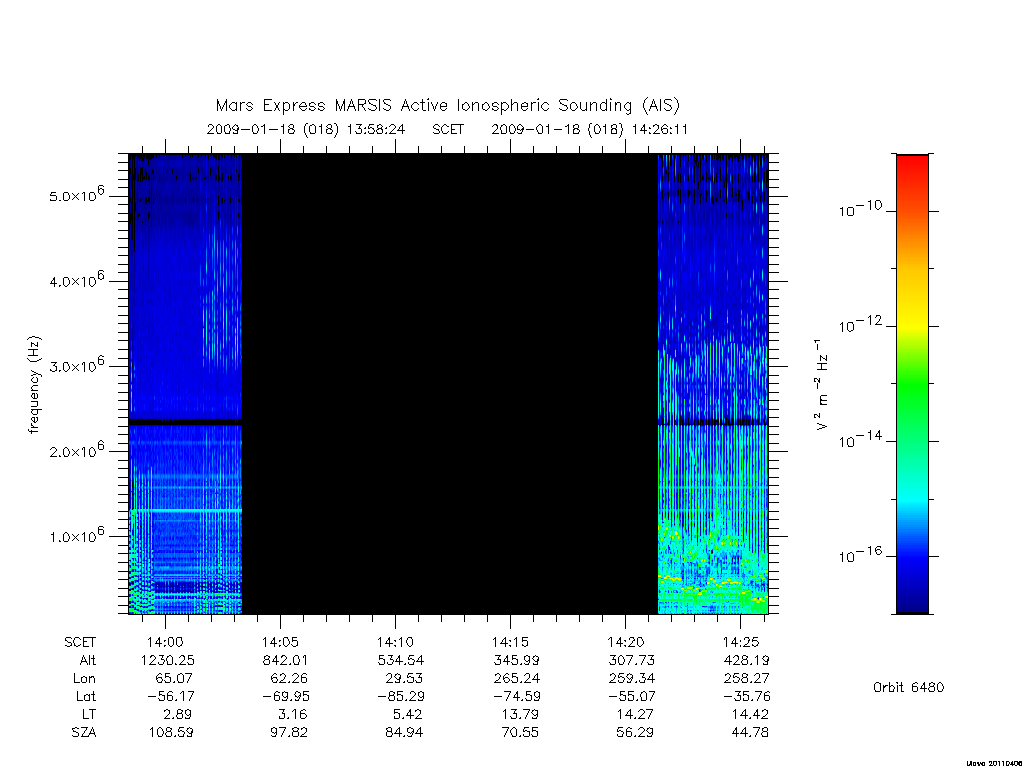Select end time '2009-01-18 (018) 14:26:11'
Screen dimensions: 1024x768
click(590, 129)
